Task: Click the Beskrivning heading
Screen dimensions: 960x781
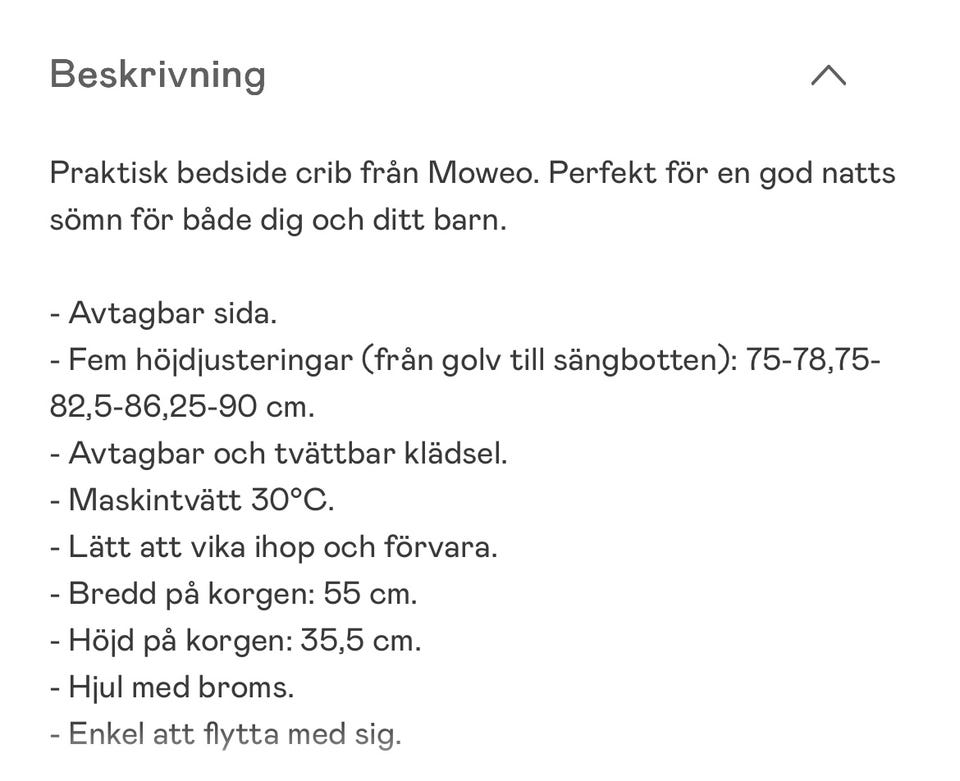Action: 158,75
